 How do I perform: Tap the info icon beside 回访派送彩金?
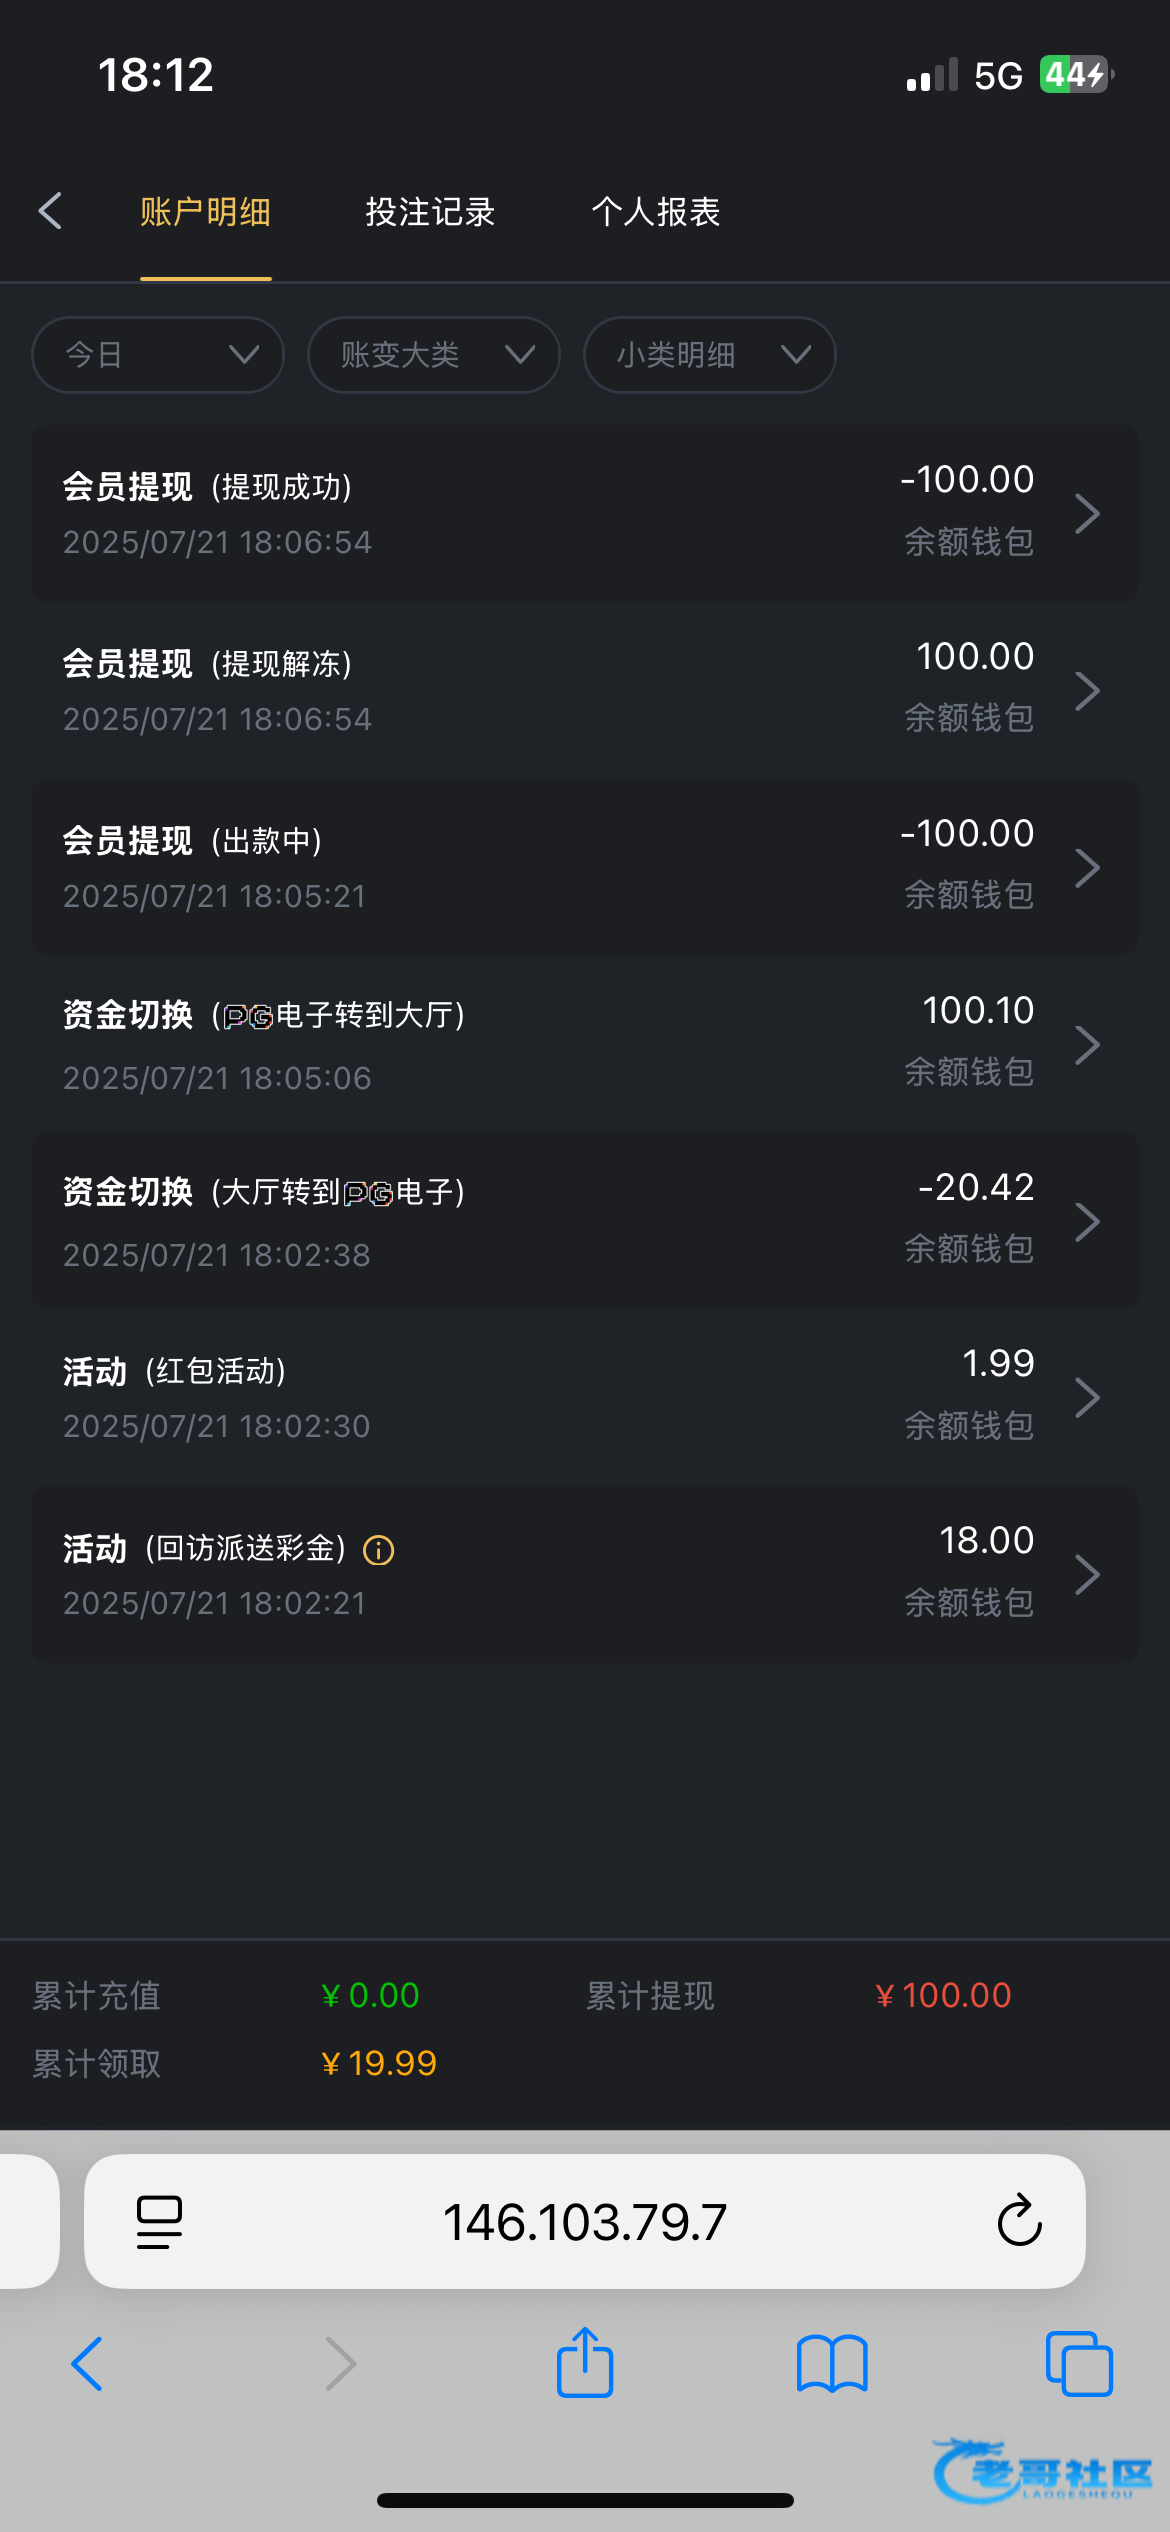pos(379,1550)
